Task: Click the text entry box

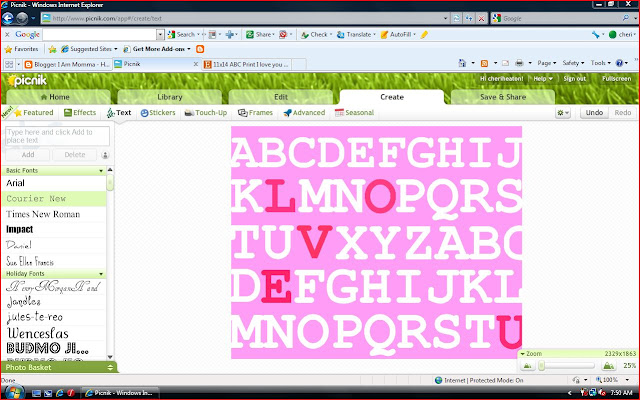Action: pyautogui.click(x=58, y=136)
